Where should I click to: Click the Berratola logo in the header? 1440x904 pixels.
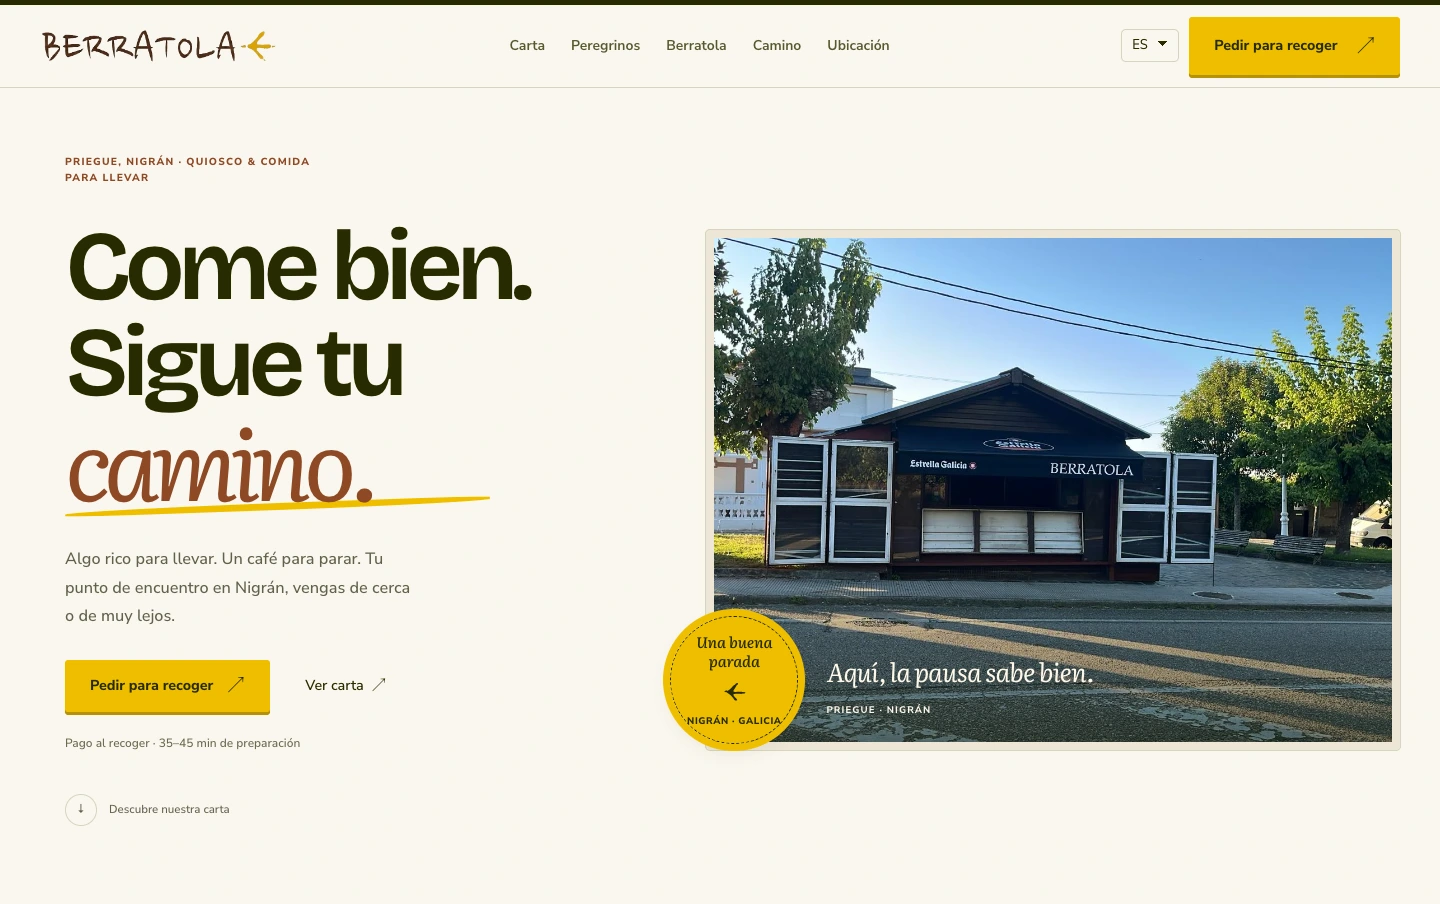158,45
